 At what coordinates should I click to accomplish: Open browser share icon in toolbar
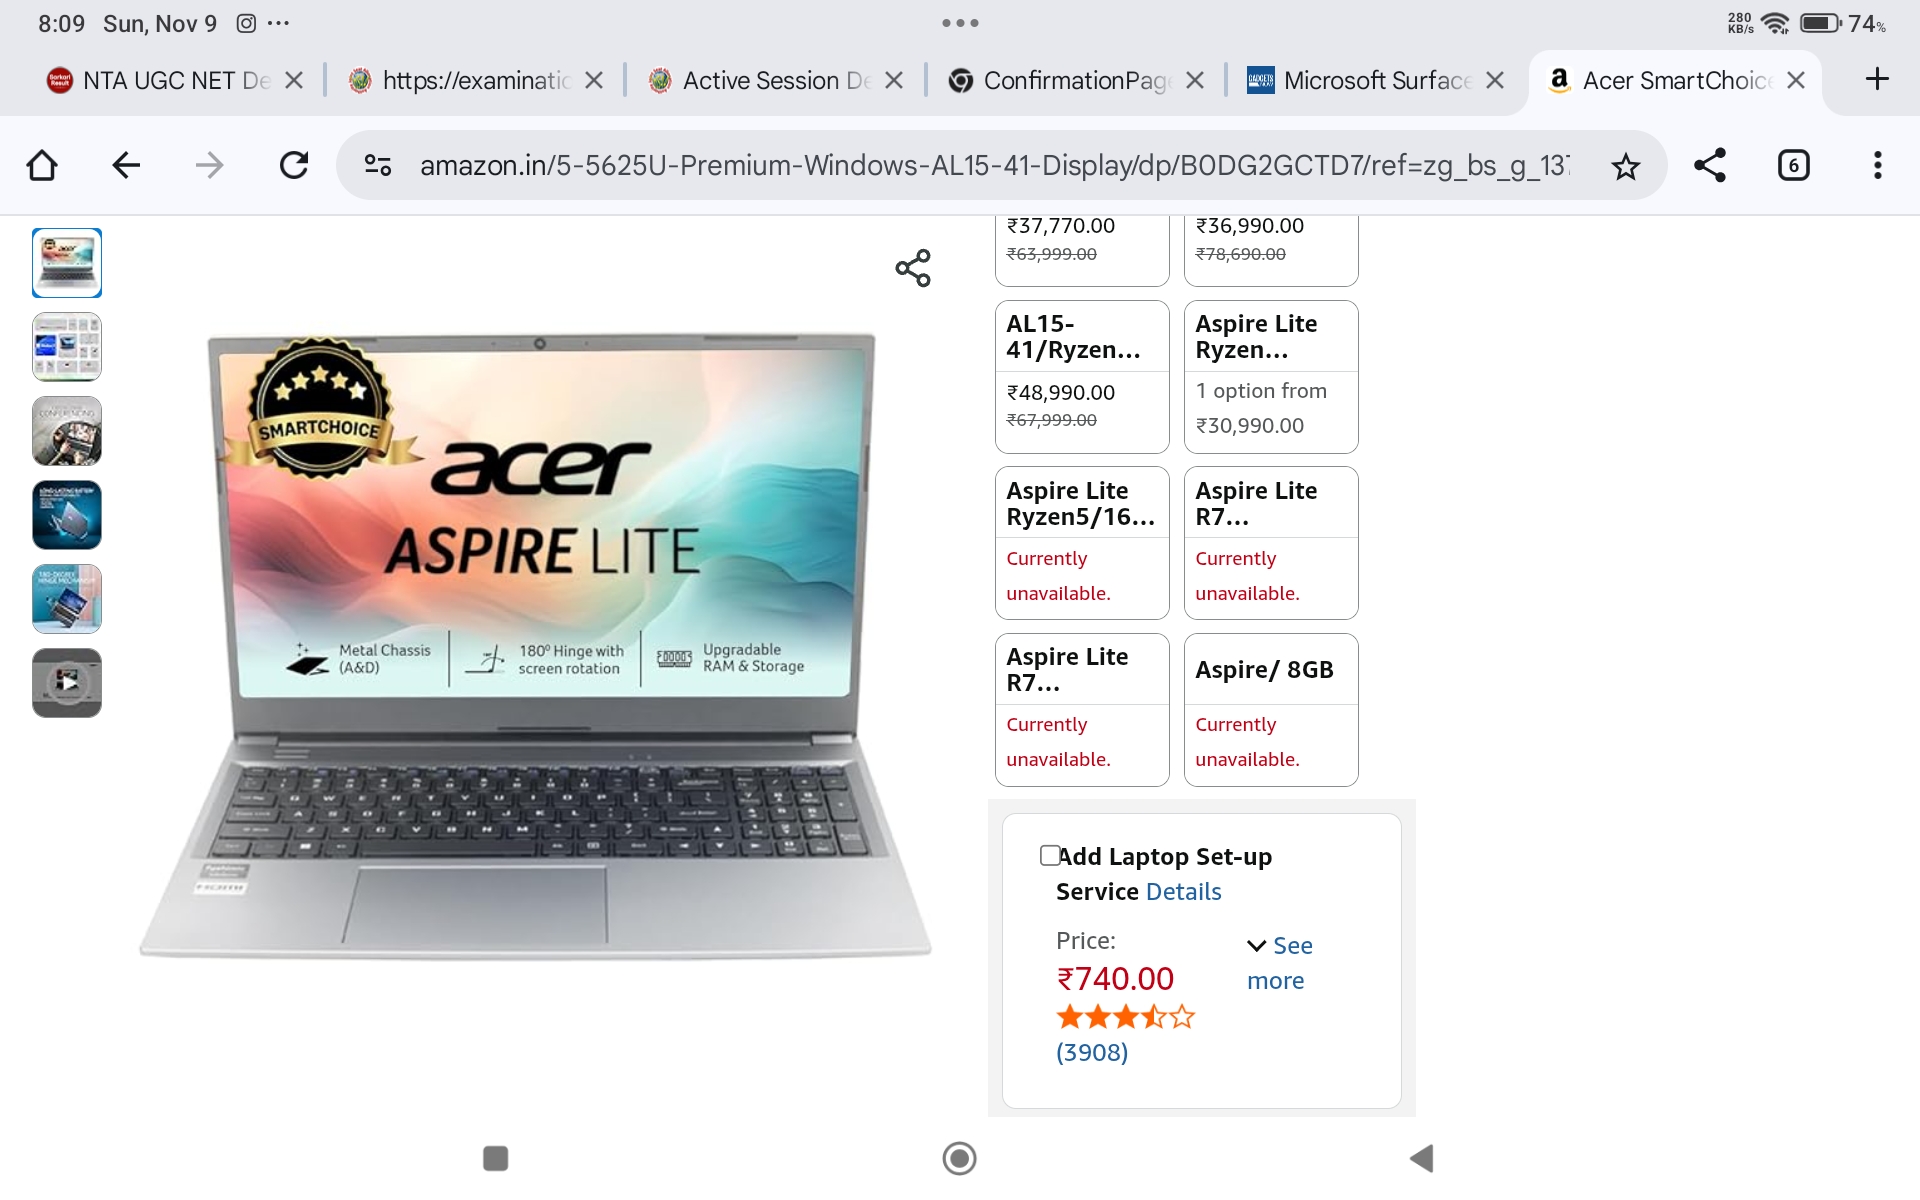1710,165
